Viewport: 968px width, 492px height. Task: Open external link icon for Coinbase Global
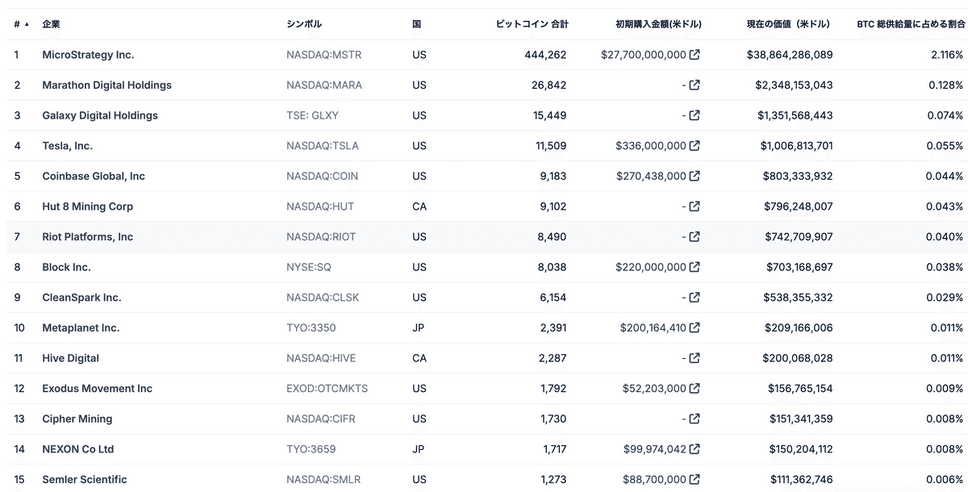click(695, 176)
